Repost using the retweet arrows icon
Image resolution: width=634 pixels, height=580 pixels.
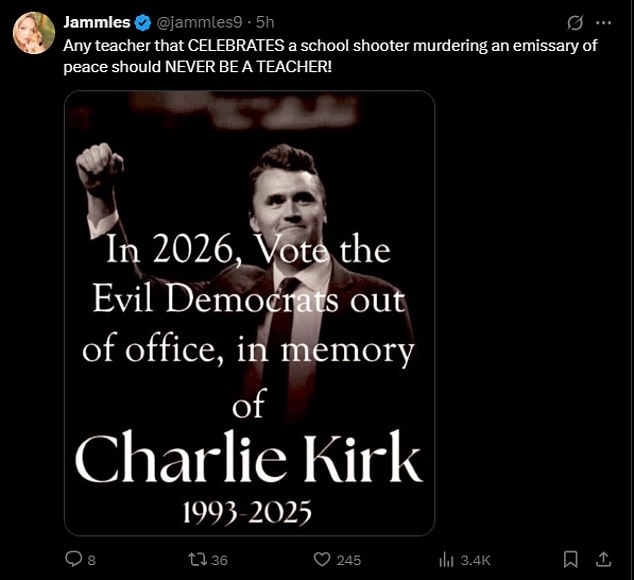point(198,560)
